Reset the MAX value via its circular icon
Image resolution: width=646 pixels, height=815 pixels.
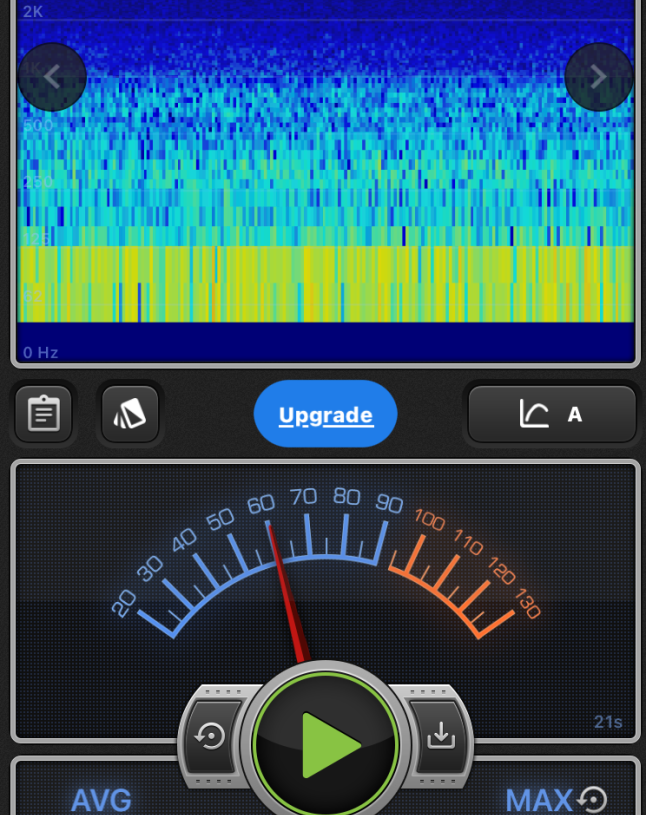coord(593,800)
